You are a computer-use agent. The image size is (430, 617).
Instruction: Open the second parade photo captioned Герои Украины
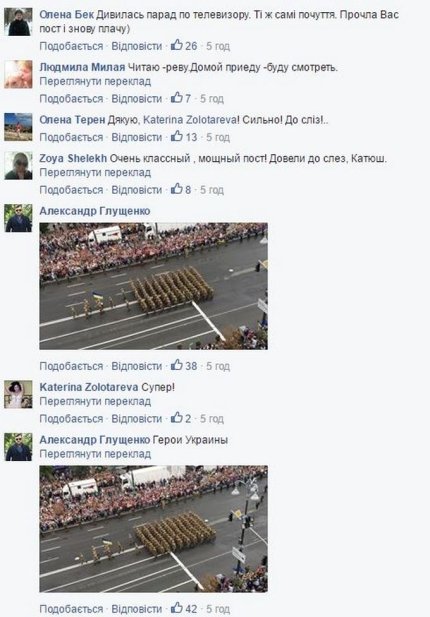pos(153,528)
